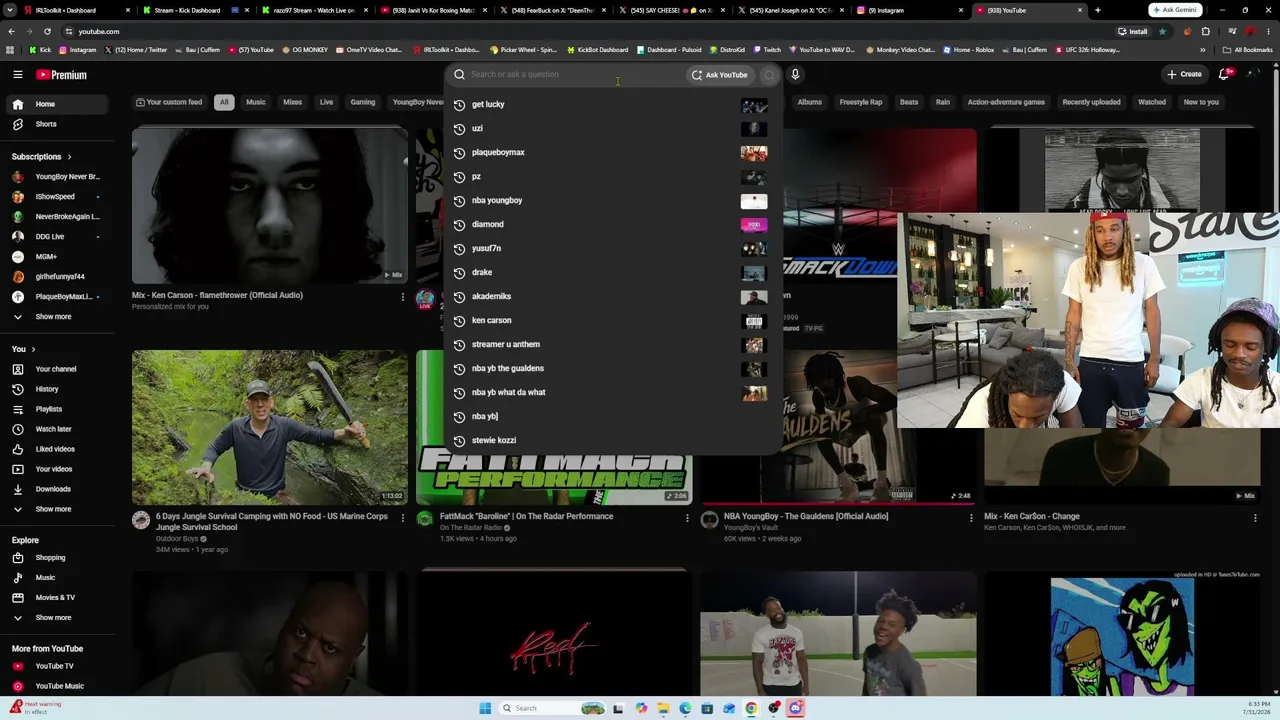This screenshot has width=1280, height=720.
Task: Select the "nba youngboy" search suggestion
Action: pyautogui.click(x=611, y=200)
